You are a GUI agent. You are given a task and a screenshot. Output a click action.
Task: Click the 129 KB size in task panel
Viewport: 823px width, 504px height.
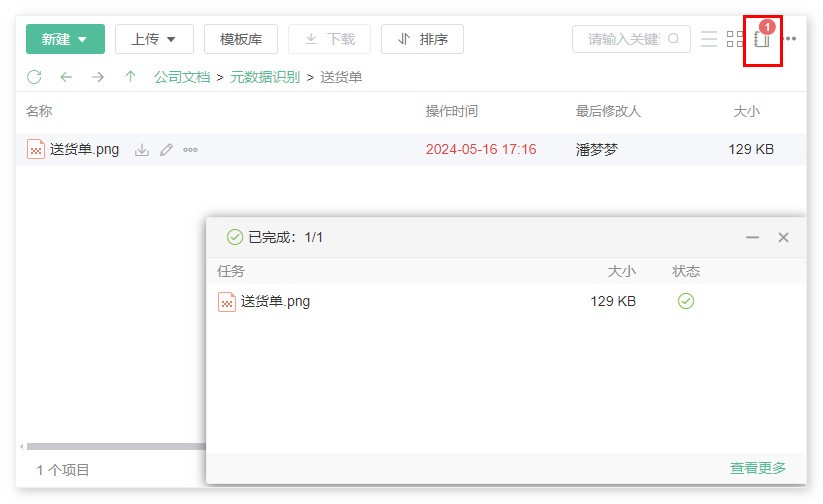coord(613,301)
